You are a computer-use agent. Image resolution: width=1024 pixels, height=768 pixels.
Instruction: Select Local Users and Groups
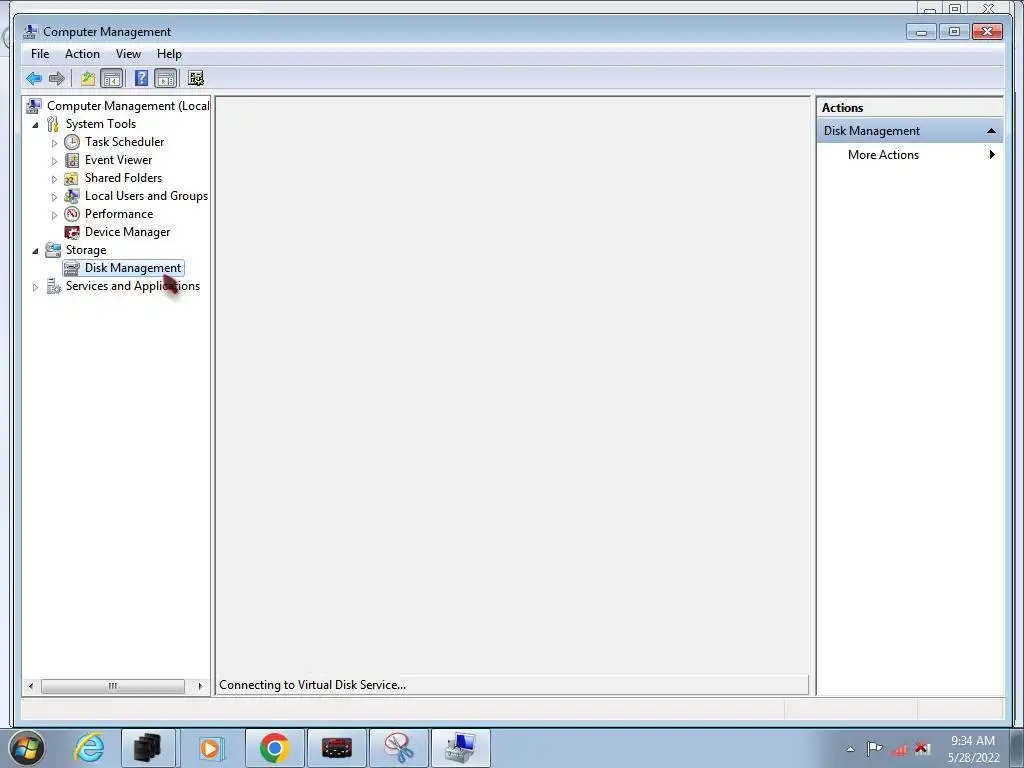click(146, 196)
